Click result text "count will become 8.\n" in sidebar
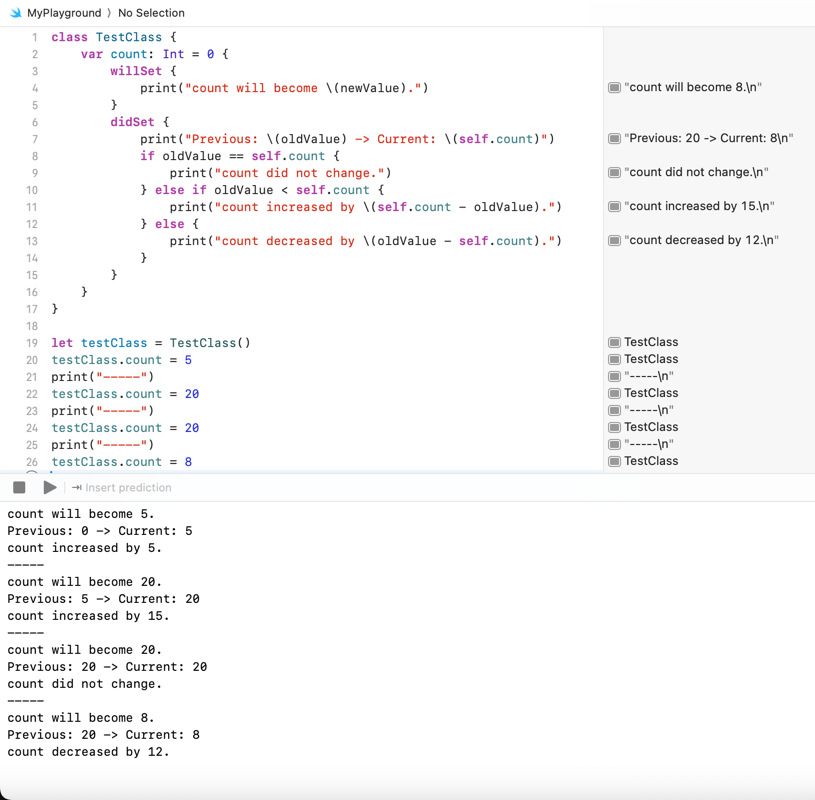This screenshot has width=815, height=800. (x=693, y=87)
